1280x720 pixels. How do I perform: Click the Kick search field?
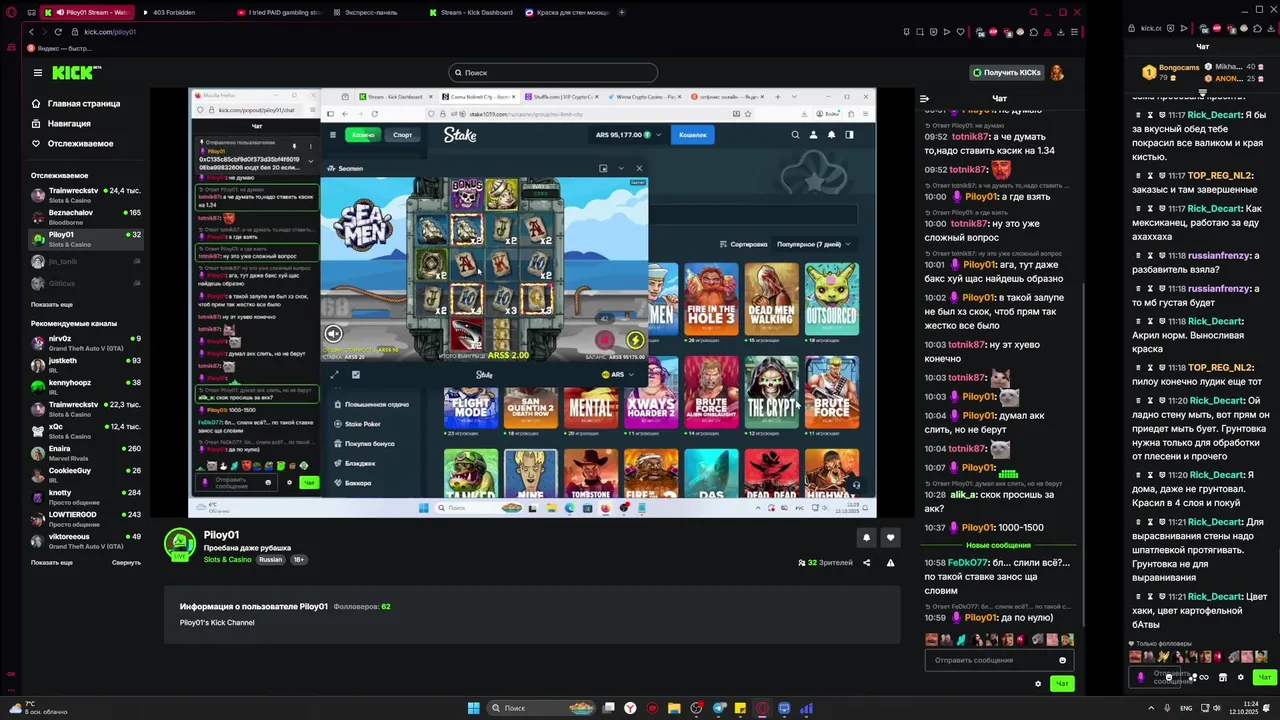click(x=553, y=72)
